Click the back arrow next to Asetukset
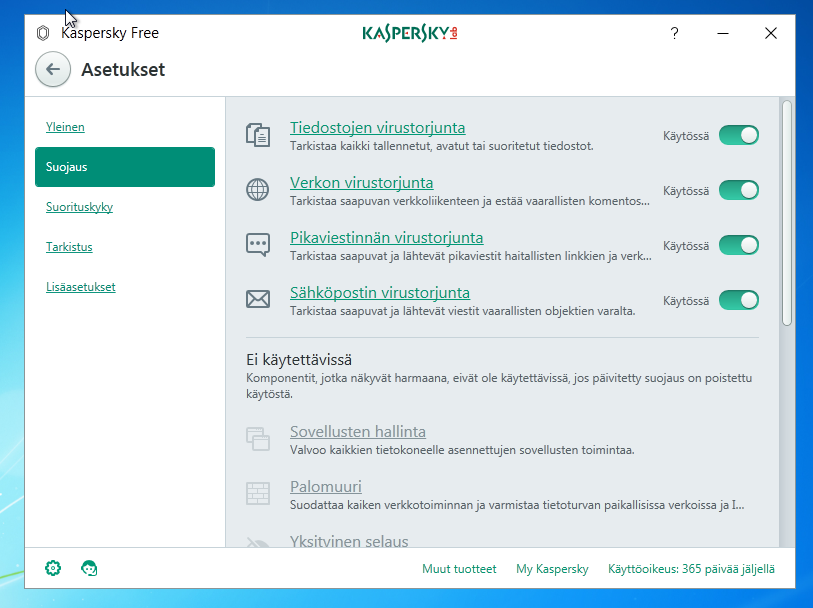Viewport: 813px width, 608px height. [53, 69]
